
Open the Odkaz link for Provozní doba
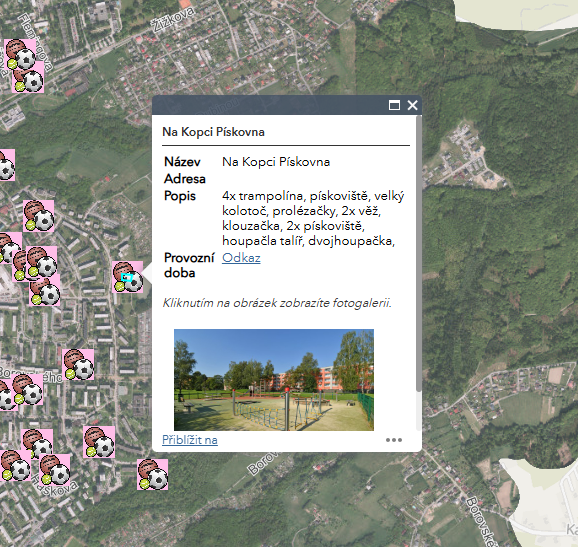[x=241, y=258]
